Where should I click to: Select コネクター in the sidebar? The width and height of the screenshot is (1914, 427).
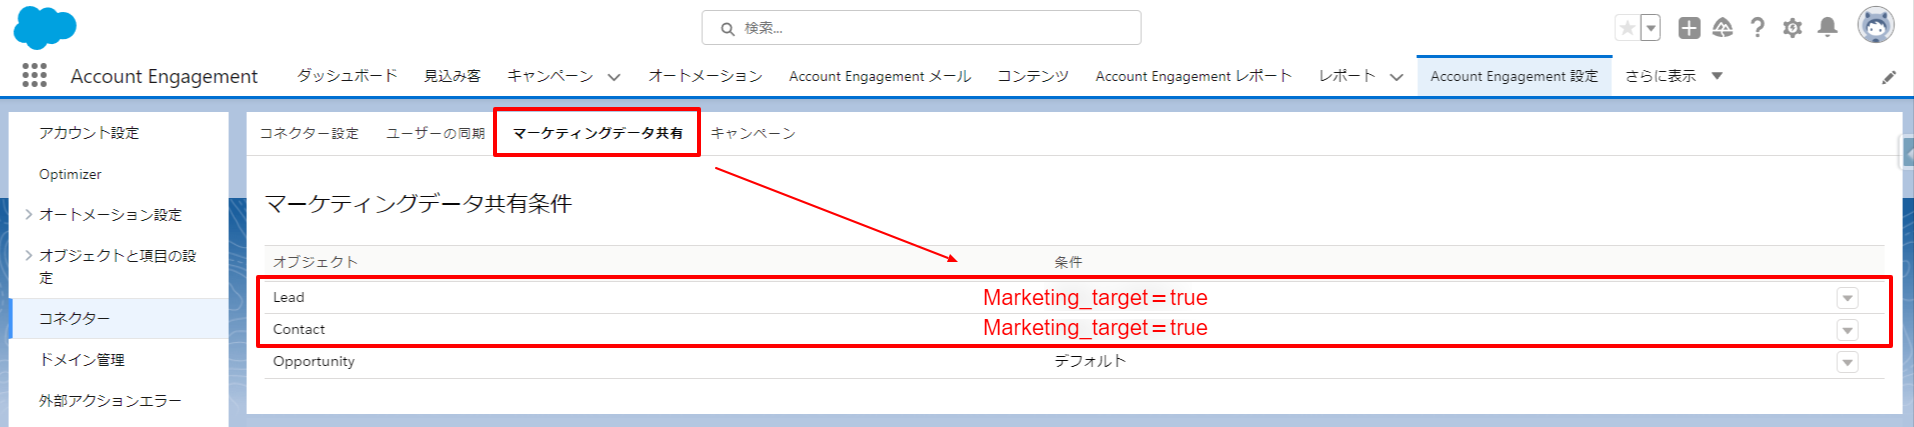[x=119, y=318]
